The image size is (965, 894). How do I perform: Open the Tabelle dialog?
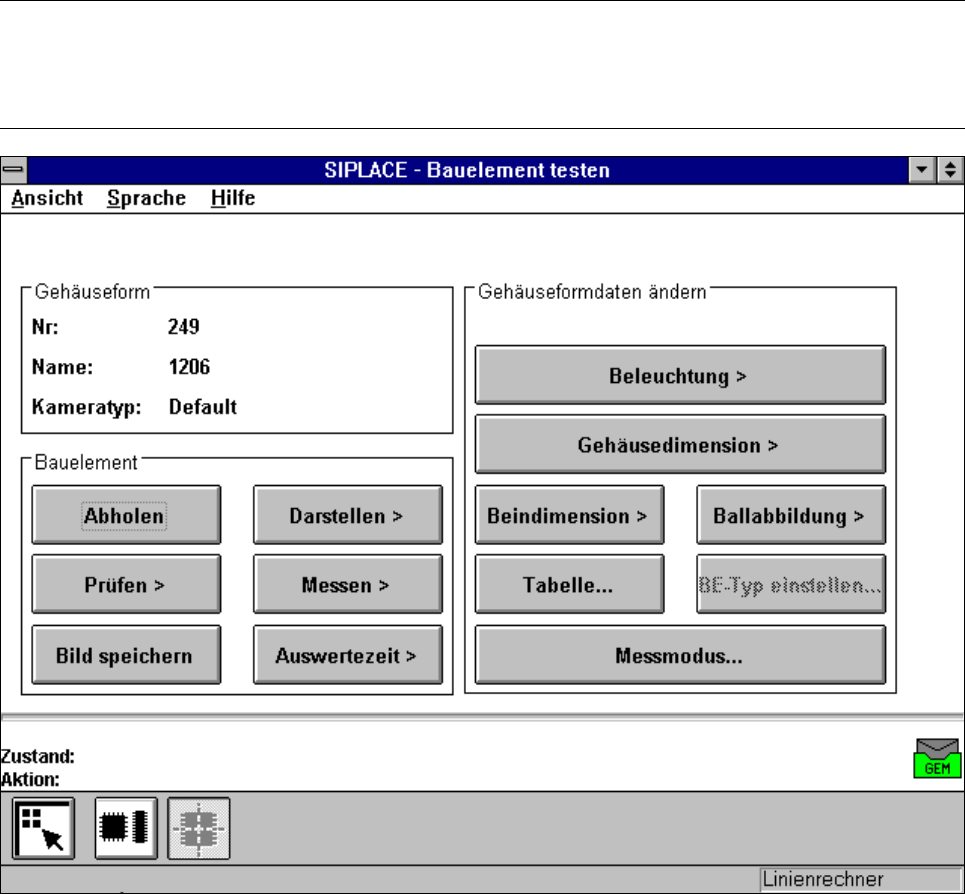(568, 585)
